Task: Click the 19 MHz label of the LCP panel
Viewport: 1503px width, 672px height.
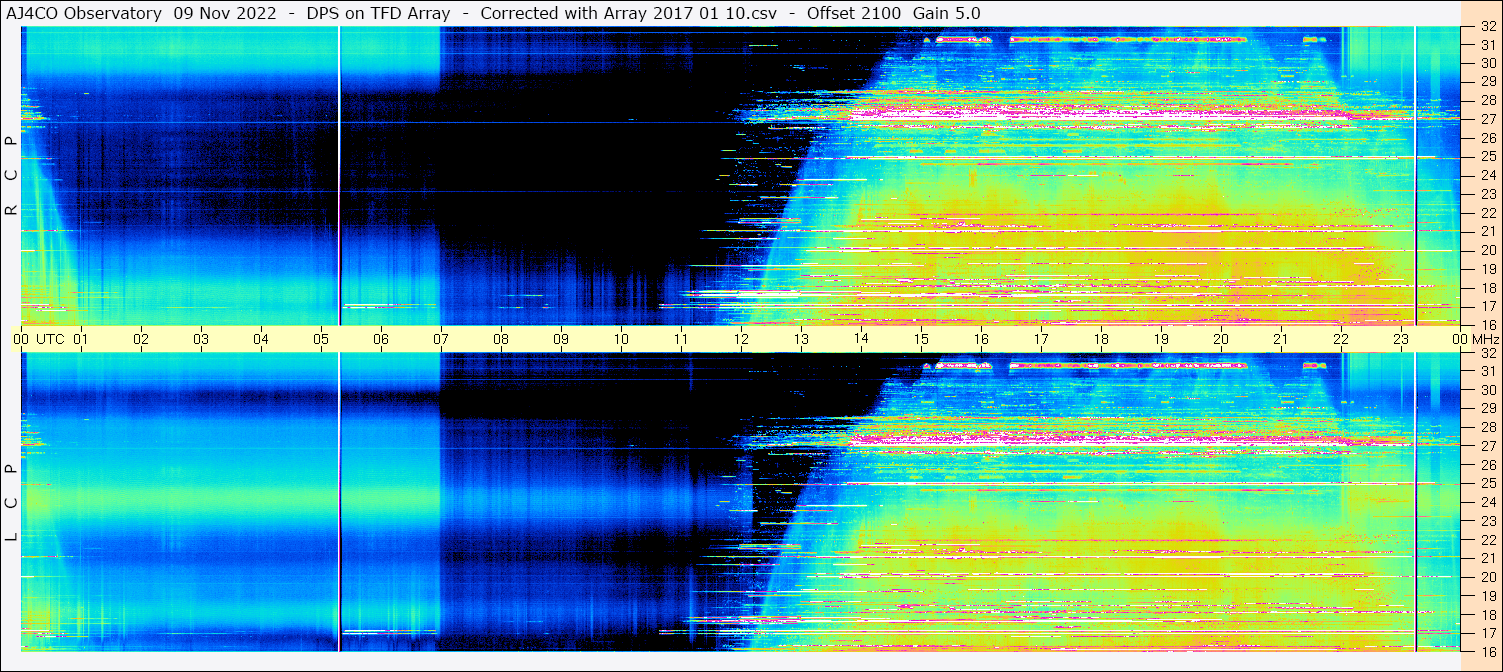Action: tap(1487, 596)
